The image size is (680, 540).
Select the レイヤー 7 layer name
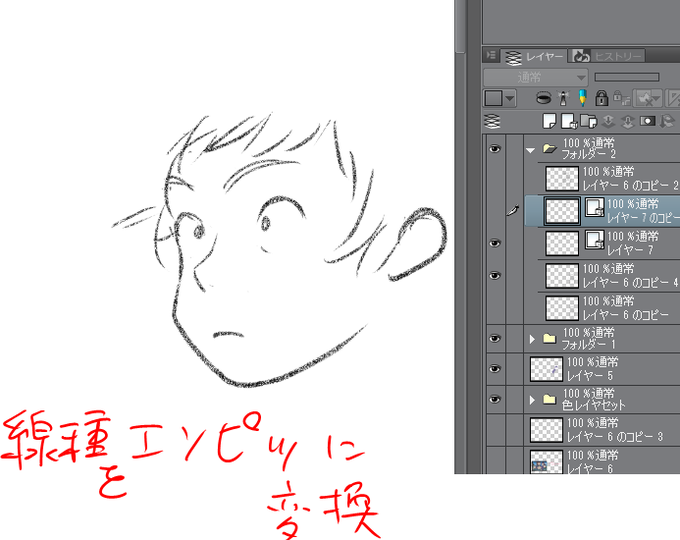pos(630,250)
